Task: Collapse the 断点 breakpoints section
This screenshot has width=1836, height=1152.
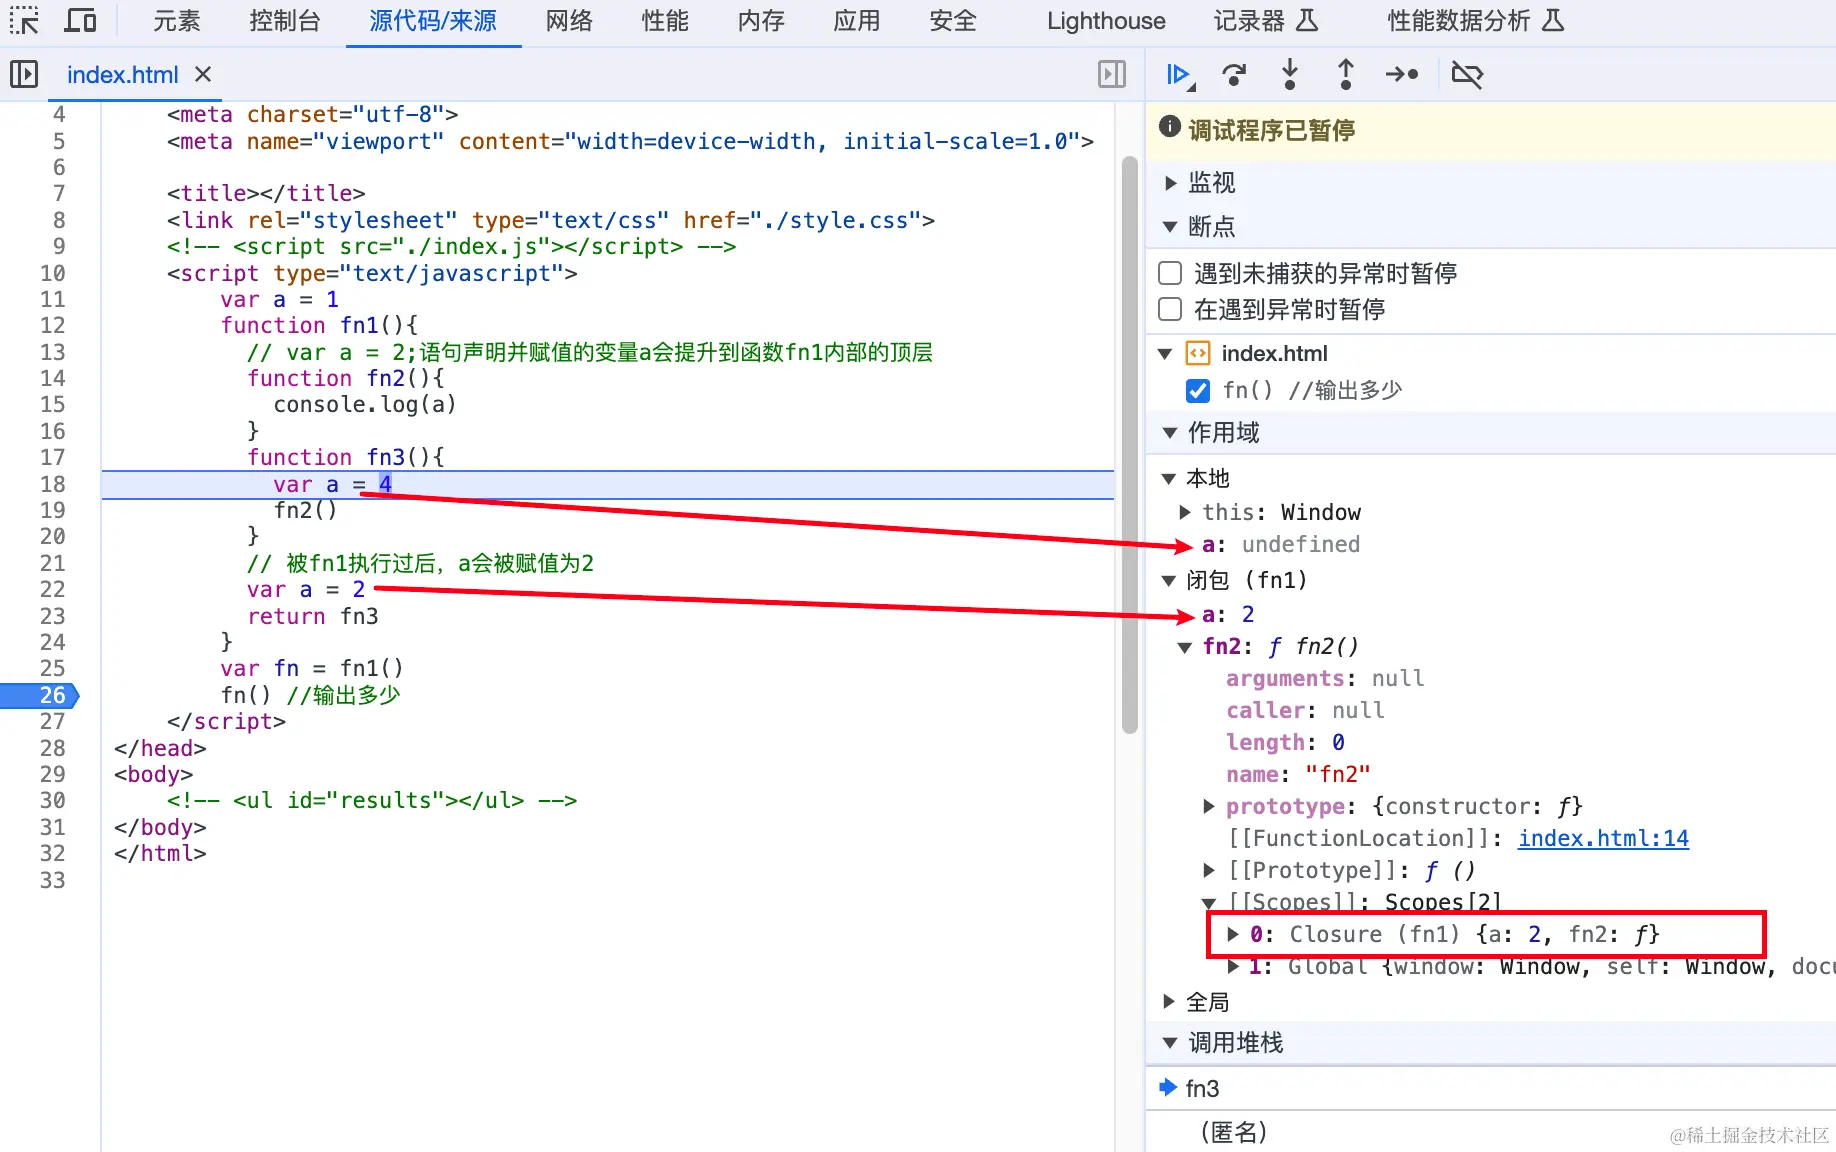Action: tap(1170, 227)
